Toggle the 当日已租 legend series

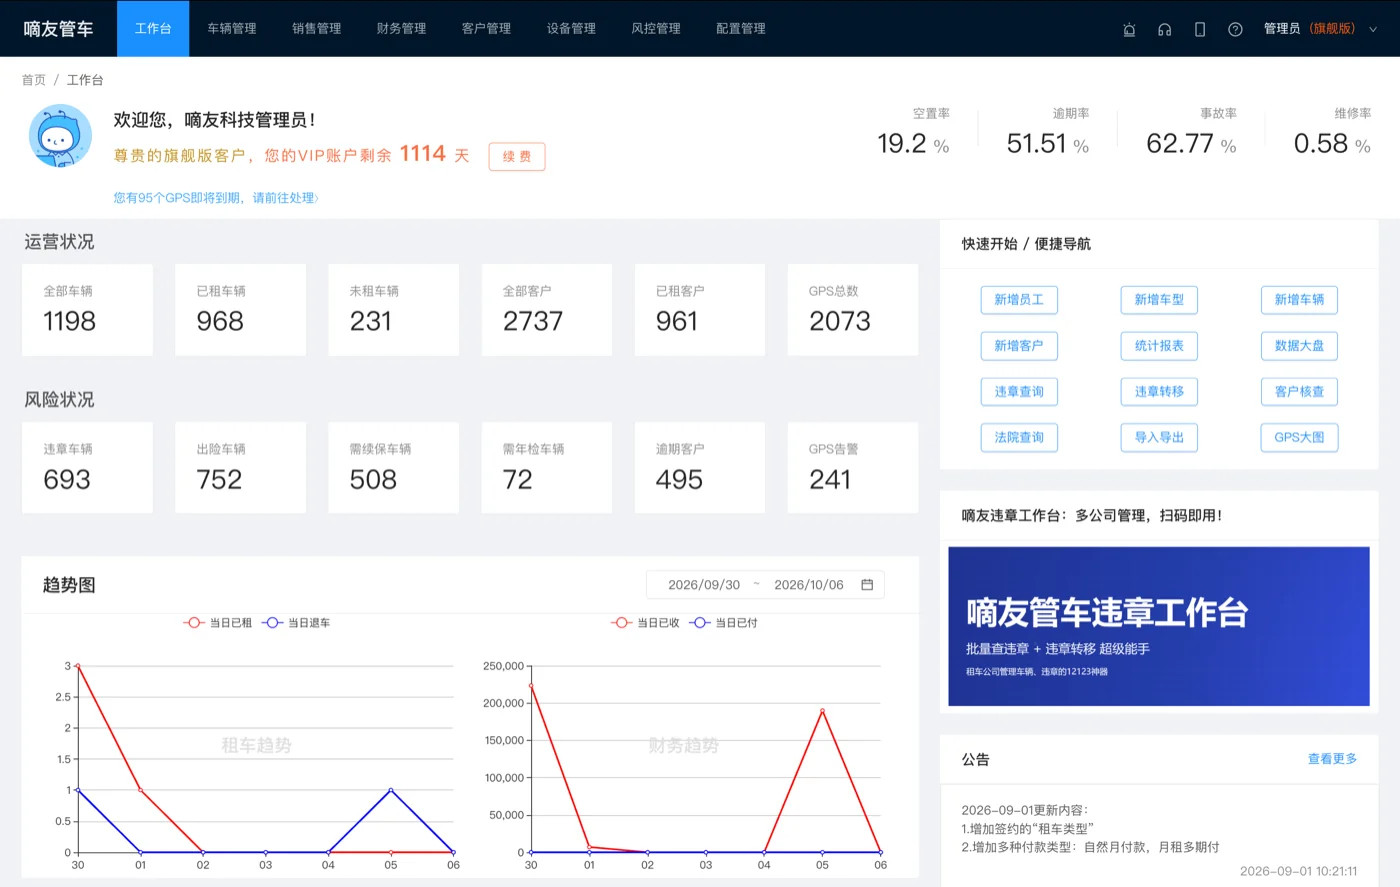pos(218,623)
